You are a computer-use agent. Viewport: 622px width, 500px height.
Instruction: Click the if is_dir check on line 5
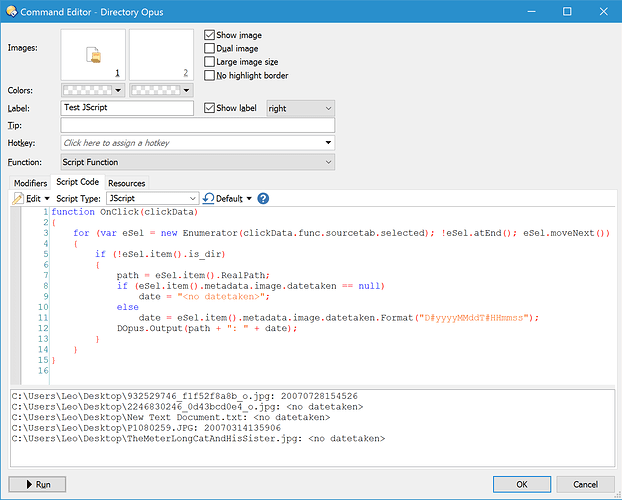[160, 254]
